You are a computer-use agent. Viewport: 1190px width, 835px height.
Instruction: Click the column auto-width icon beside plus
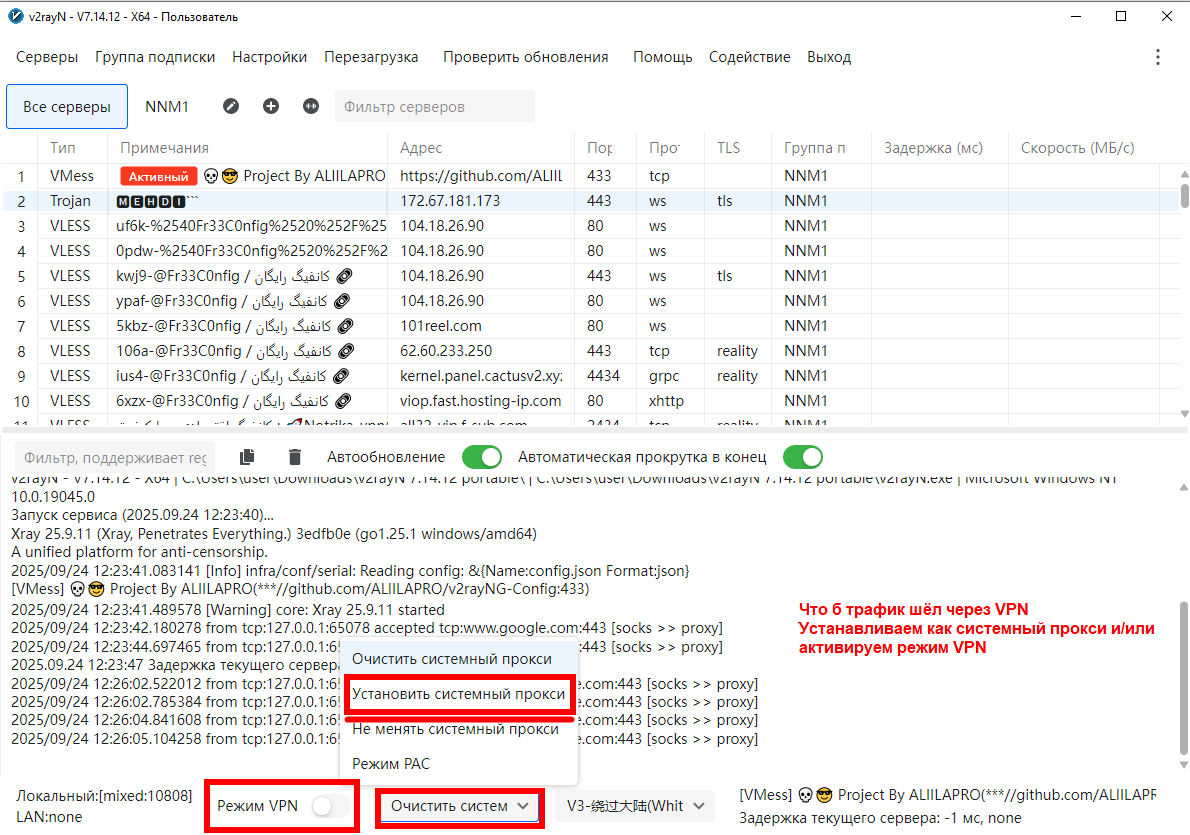click(x=311, y=106)
